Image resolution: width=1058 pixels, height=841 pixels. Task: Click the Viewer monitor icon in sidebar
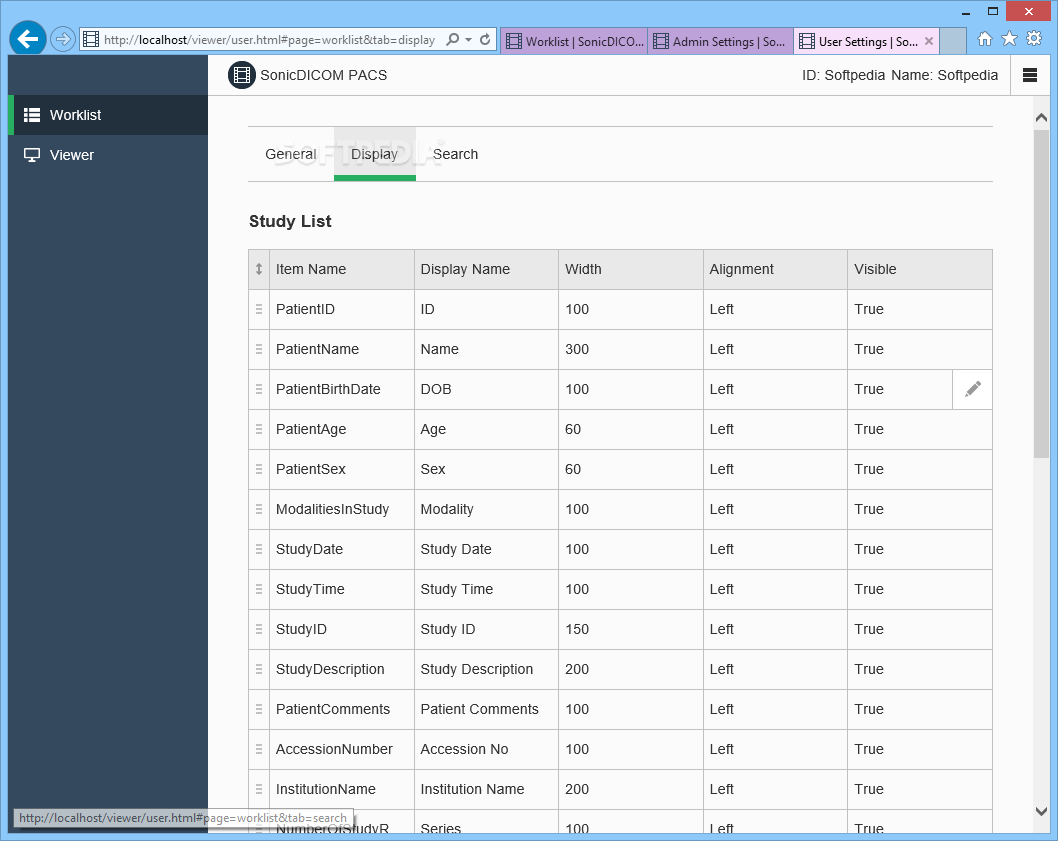click(x=32, y=155)
